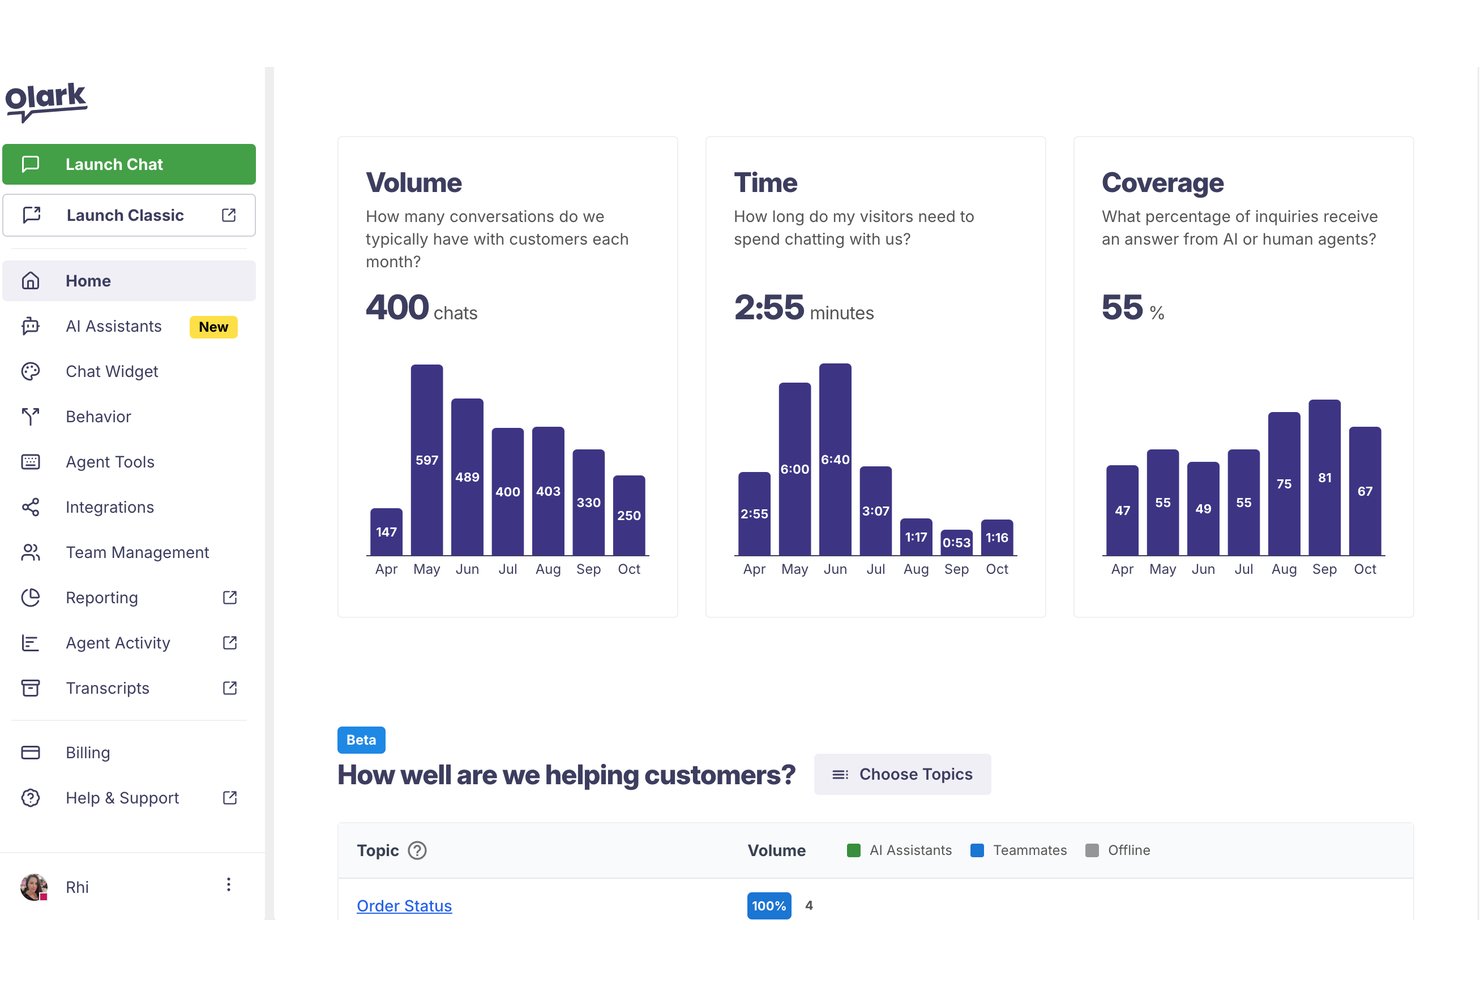Click the gray Offline legend swatch
Screen dimensions: 1480x987
[x=1092, y=850]
